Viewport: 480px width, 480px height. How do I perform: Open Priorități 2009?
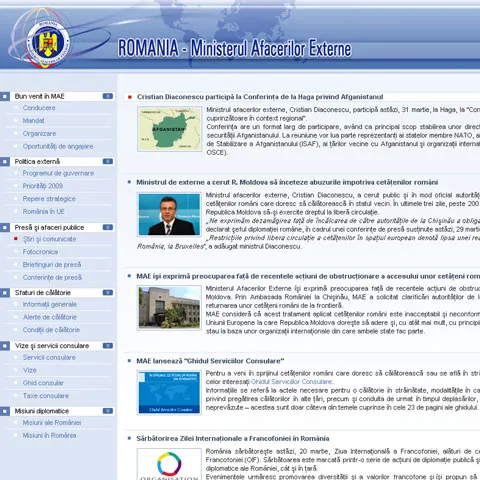click(x=43, y=186)
